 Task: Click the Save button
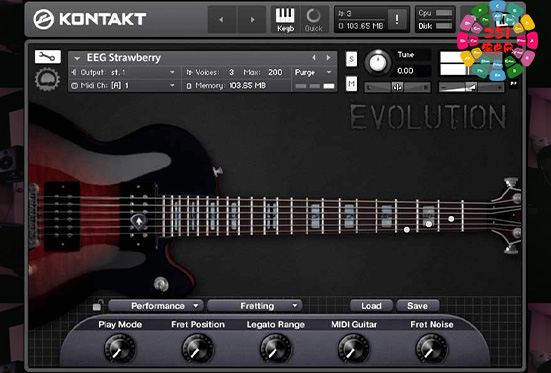417,306
